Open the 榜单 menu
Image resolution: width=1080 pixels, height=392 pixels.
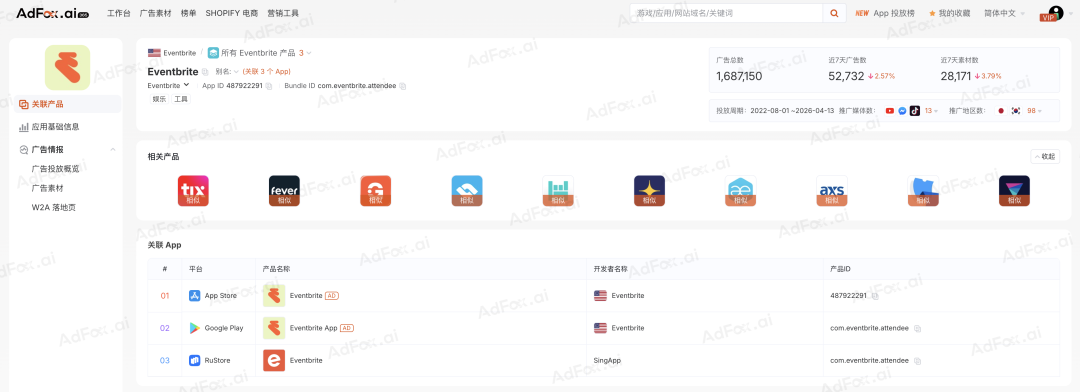[189, 13]
